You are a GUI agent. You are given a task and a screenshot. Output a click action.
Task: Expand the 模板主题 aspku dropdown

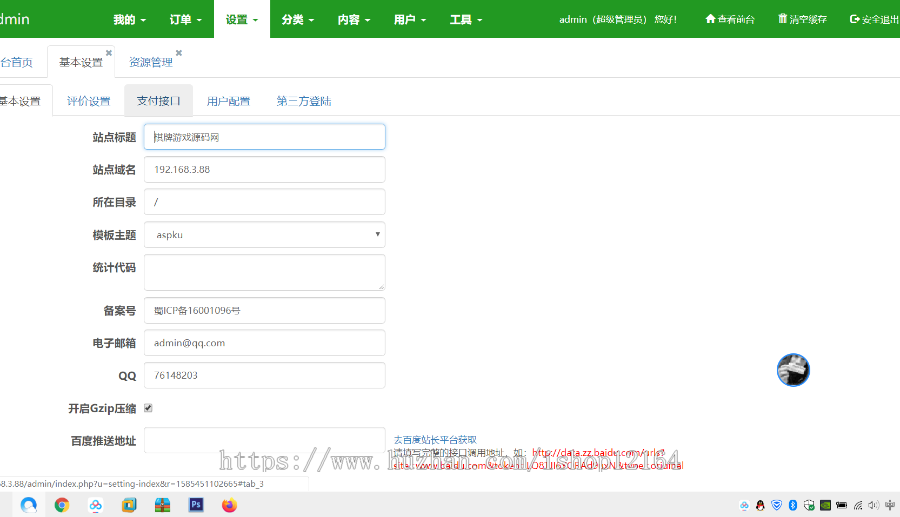point(265,235)
